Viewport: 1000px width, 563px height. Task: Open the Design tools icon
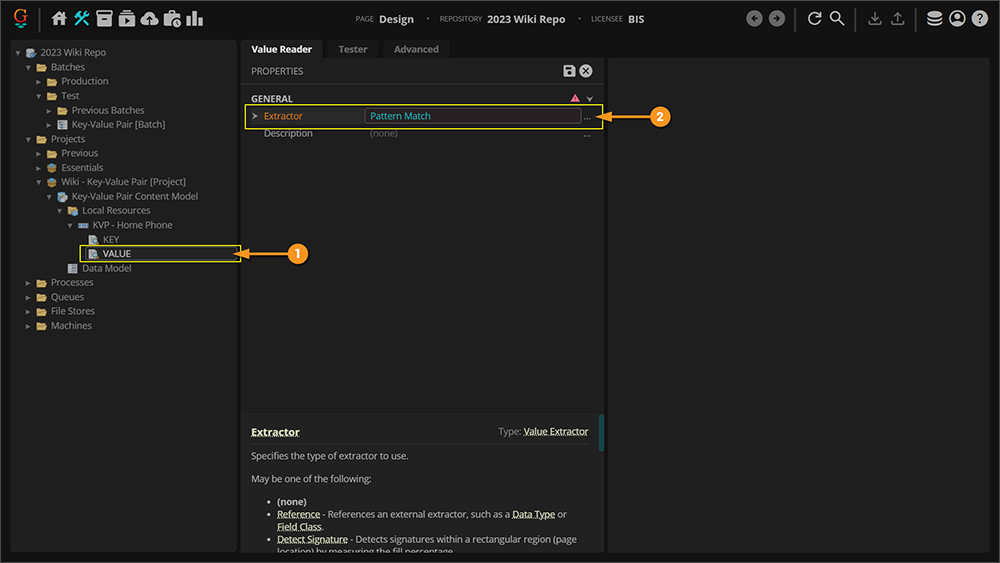82,18
